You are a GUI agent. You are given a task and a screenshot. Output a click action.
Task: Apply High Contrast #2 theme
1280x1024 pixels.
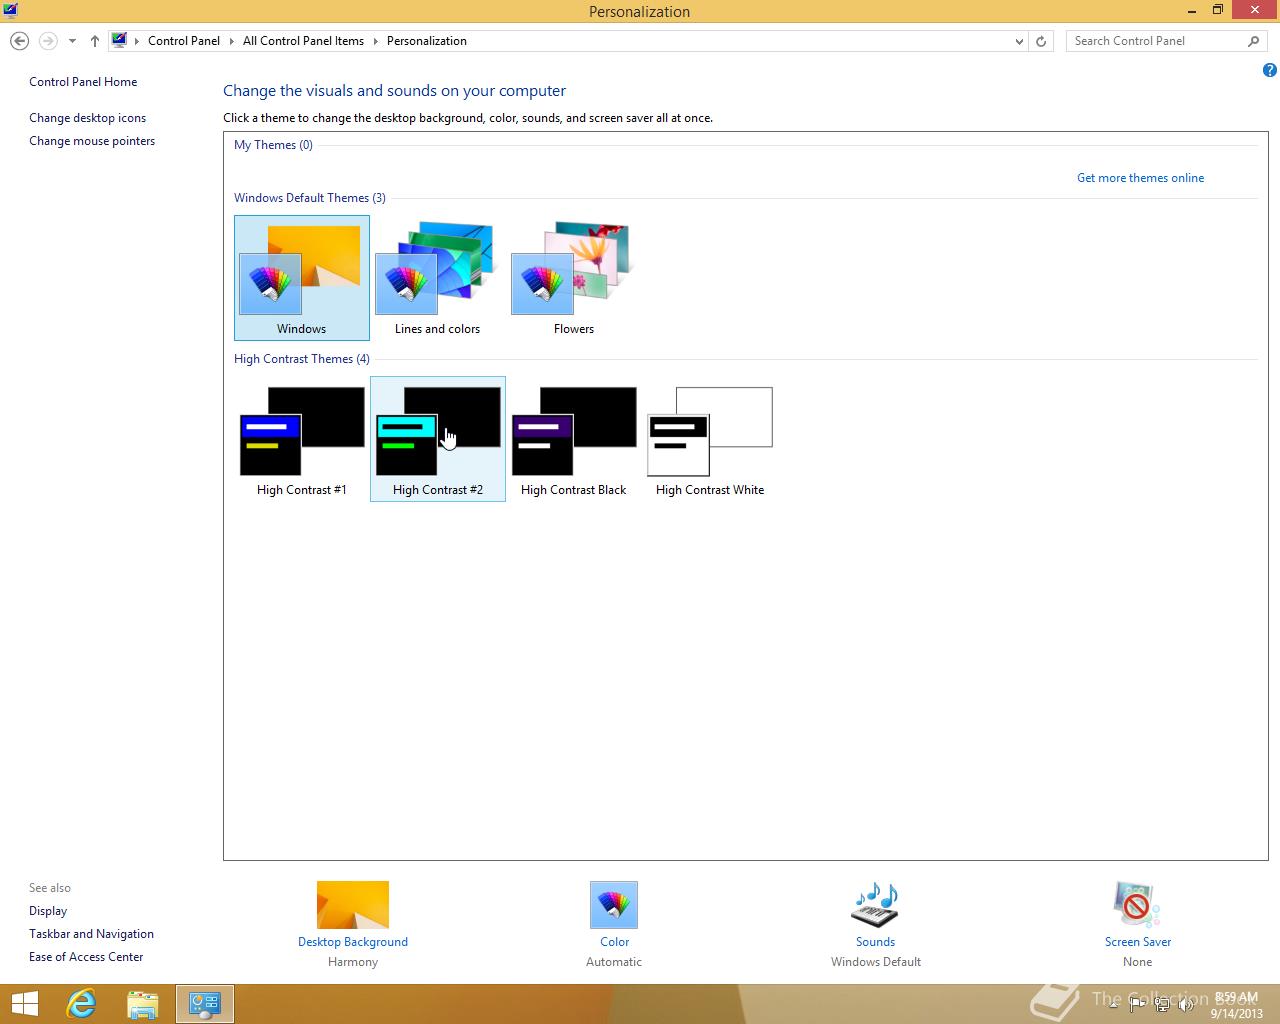437,439
